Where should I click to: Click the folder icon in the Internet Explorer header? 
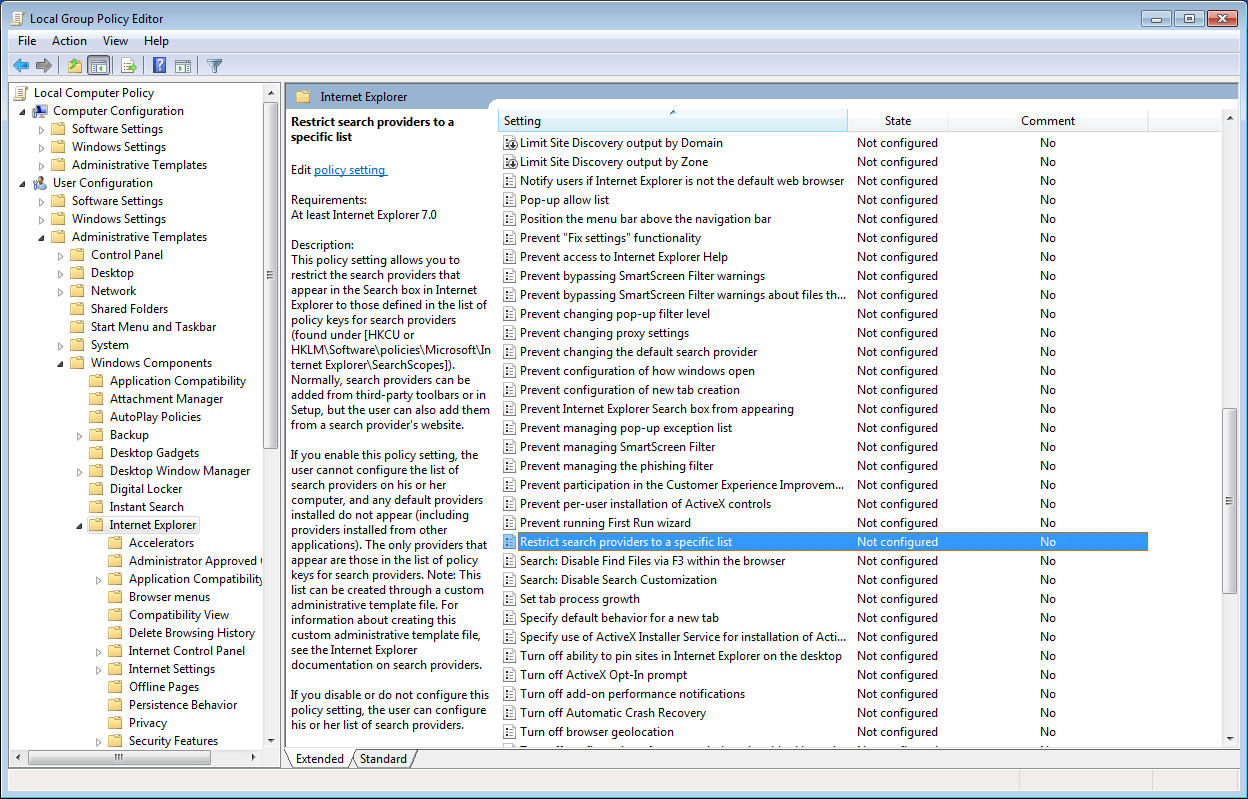[303, 97]
